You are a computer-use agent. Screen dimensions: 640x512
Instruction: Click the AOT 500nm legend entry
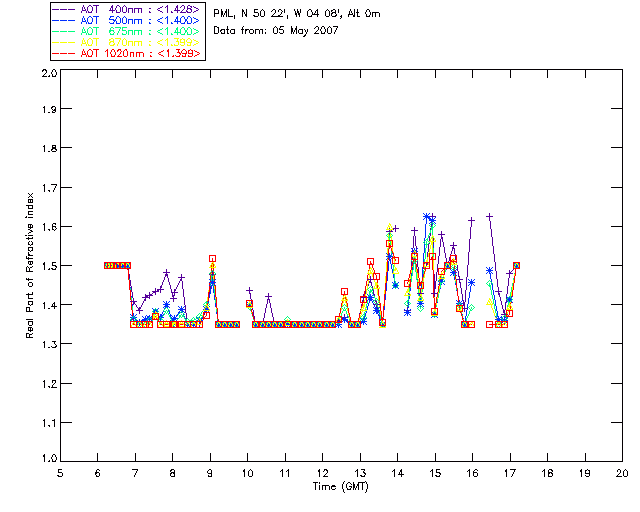[127, 20]
